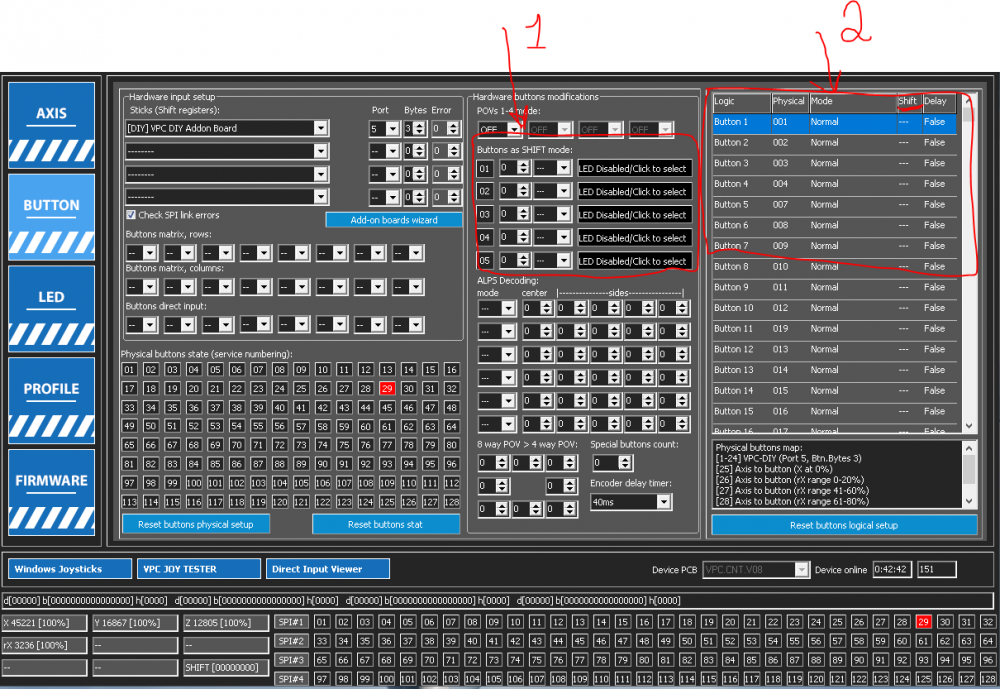Click Reset buttons logical setup
This screenshot has width=1000, height=689.
point(844,525)
